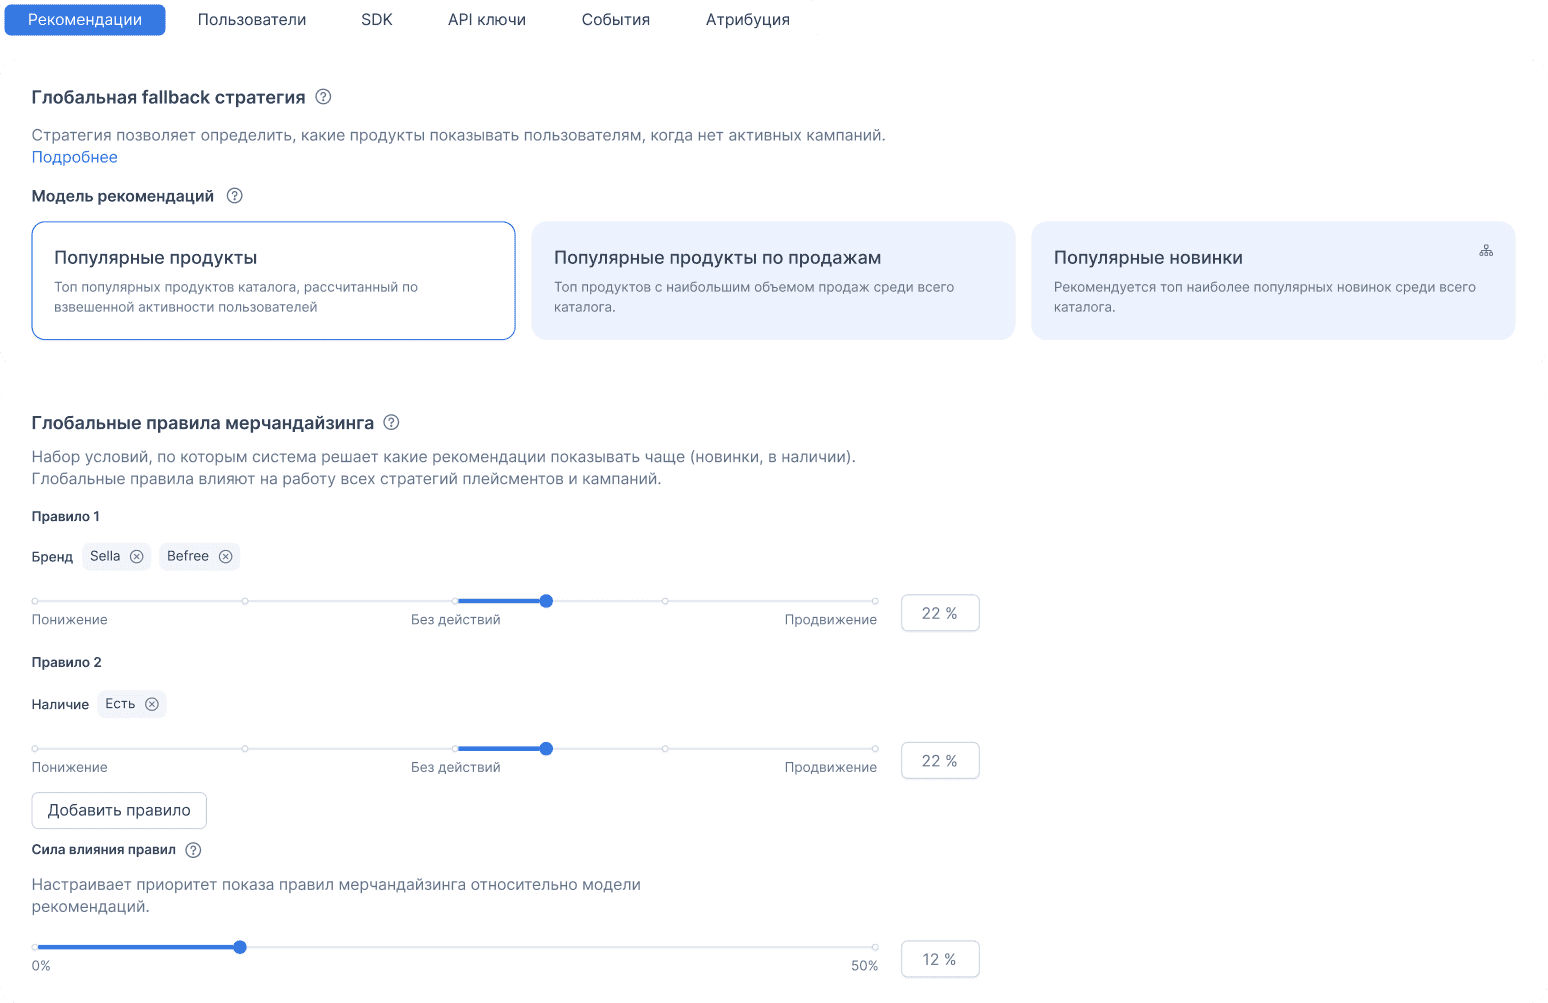Switch to the SDK tab
Image resolution: width=1548 pixels, height=1003 pixels.
click(x=376, y=19)
